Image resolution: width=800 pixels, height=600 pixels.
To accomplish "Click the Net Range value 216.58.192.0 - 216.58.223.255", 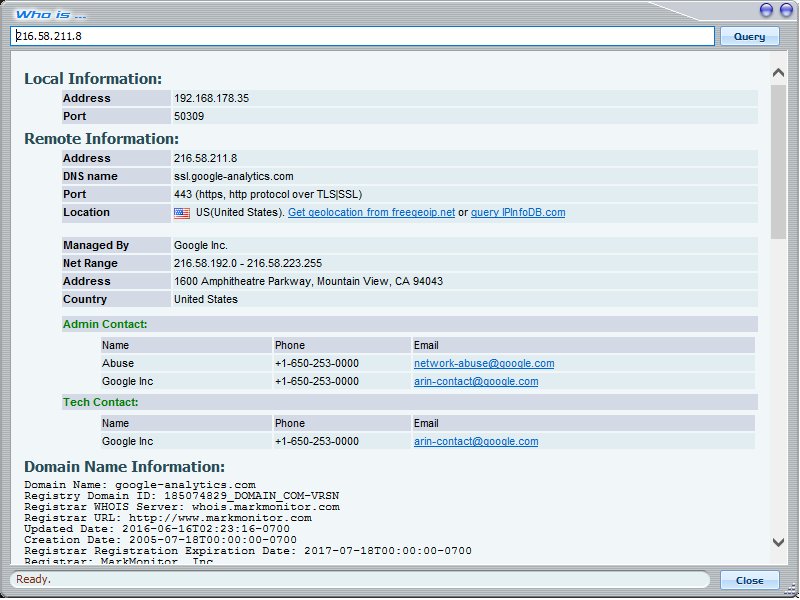I will [248, 264].
